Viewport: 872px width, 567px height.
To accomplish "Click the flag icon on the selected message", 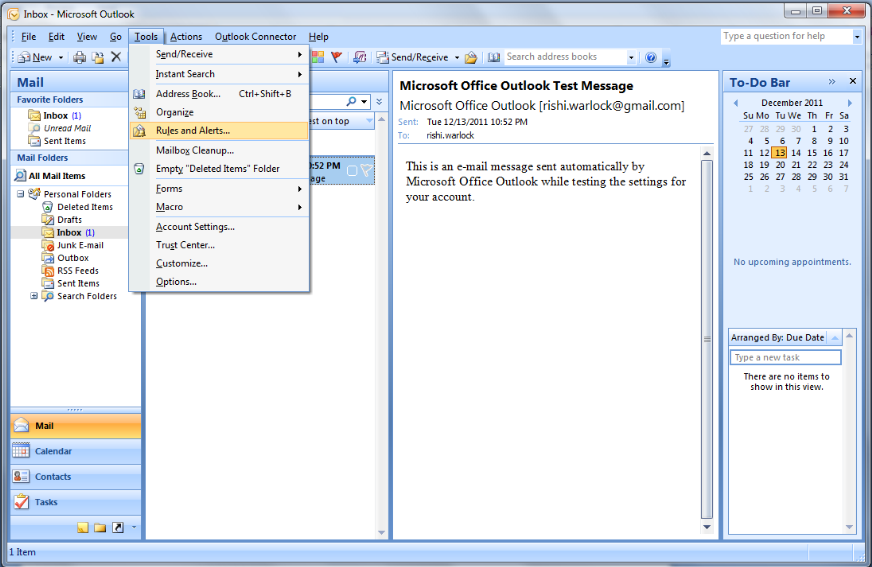I will click(x=366, y=171).
